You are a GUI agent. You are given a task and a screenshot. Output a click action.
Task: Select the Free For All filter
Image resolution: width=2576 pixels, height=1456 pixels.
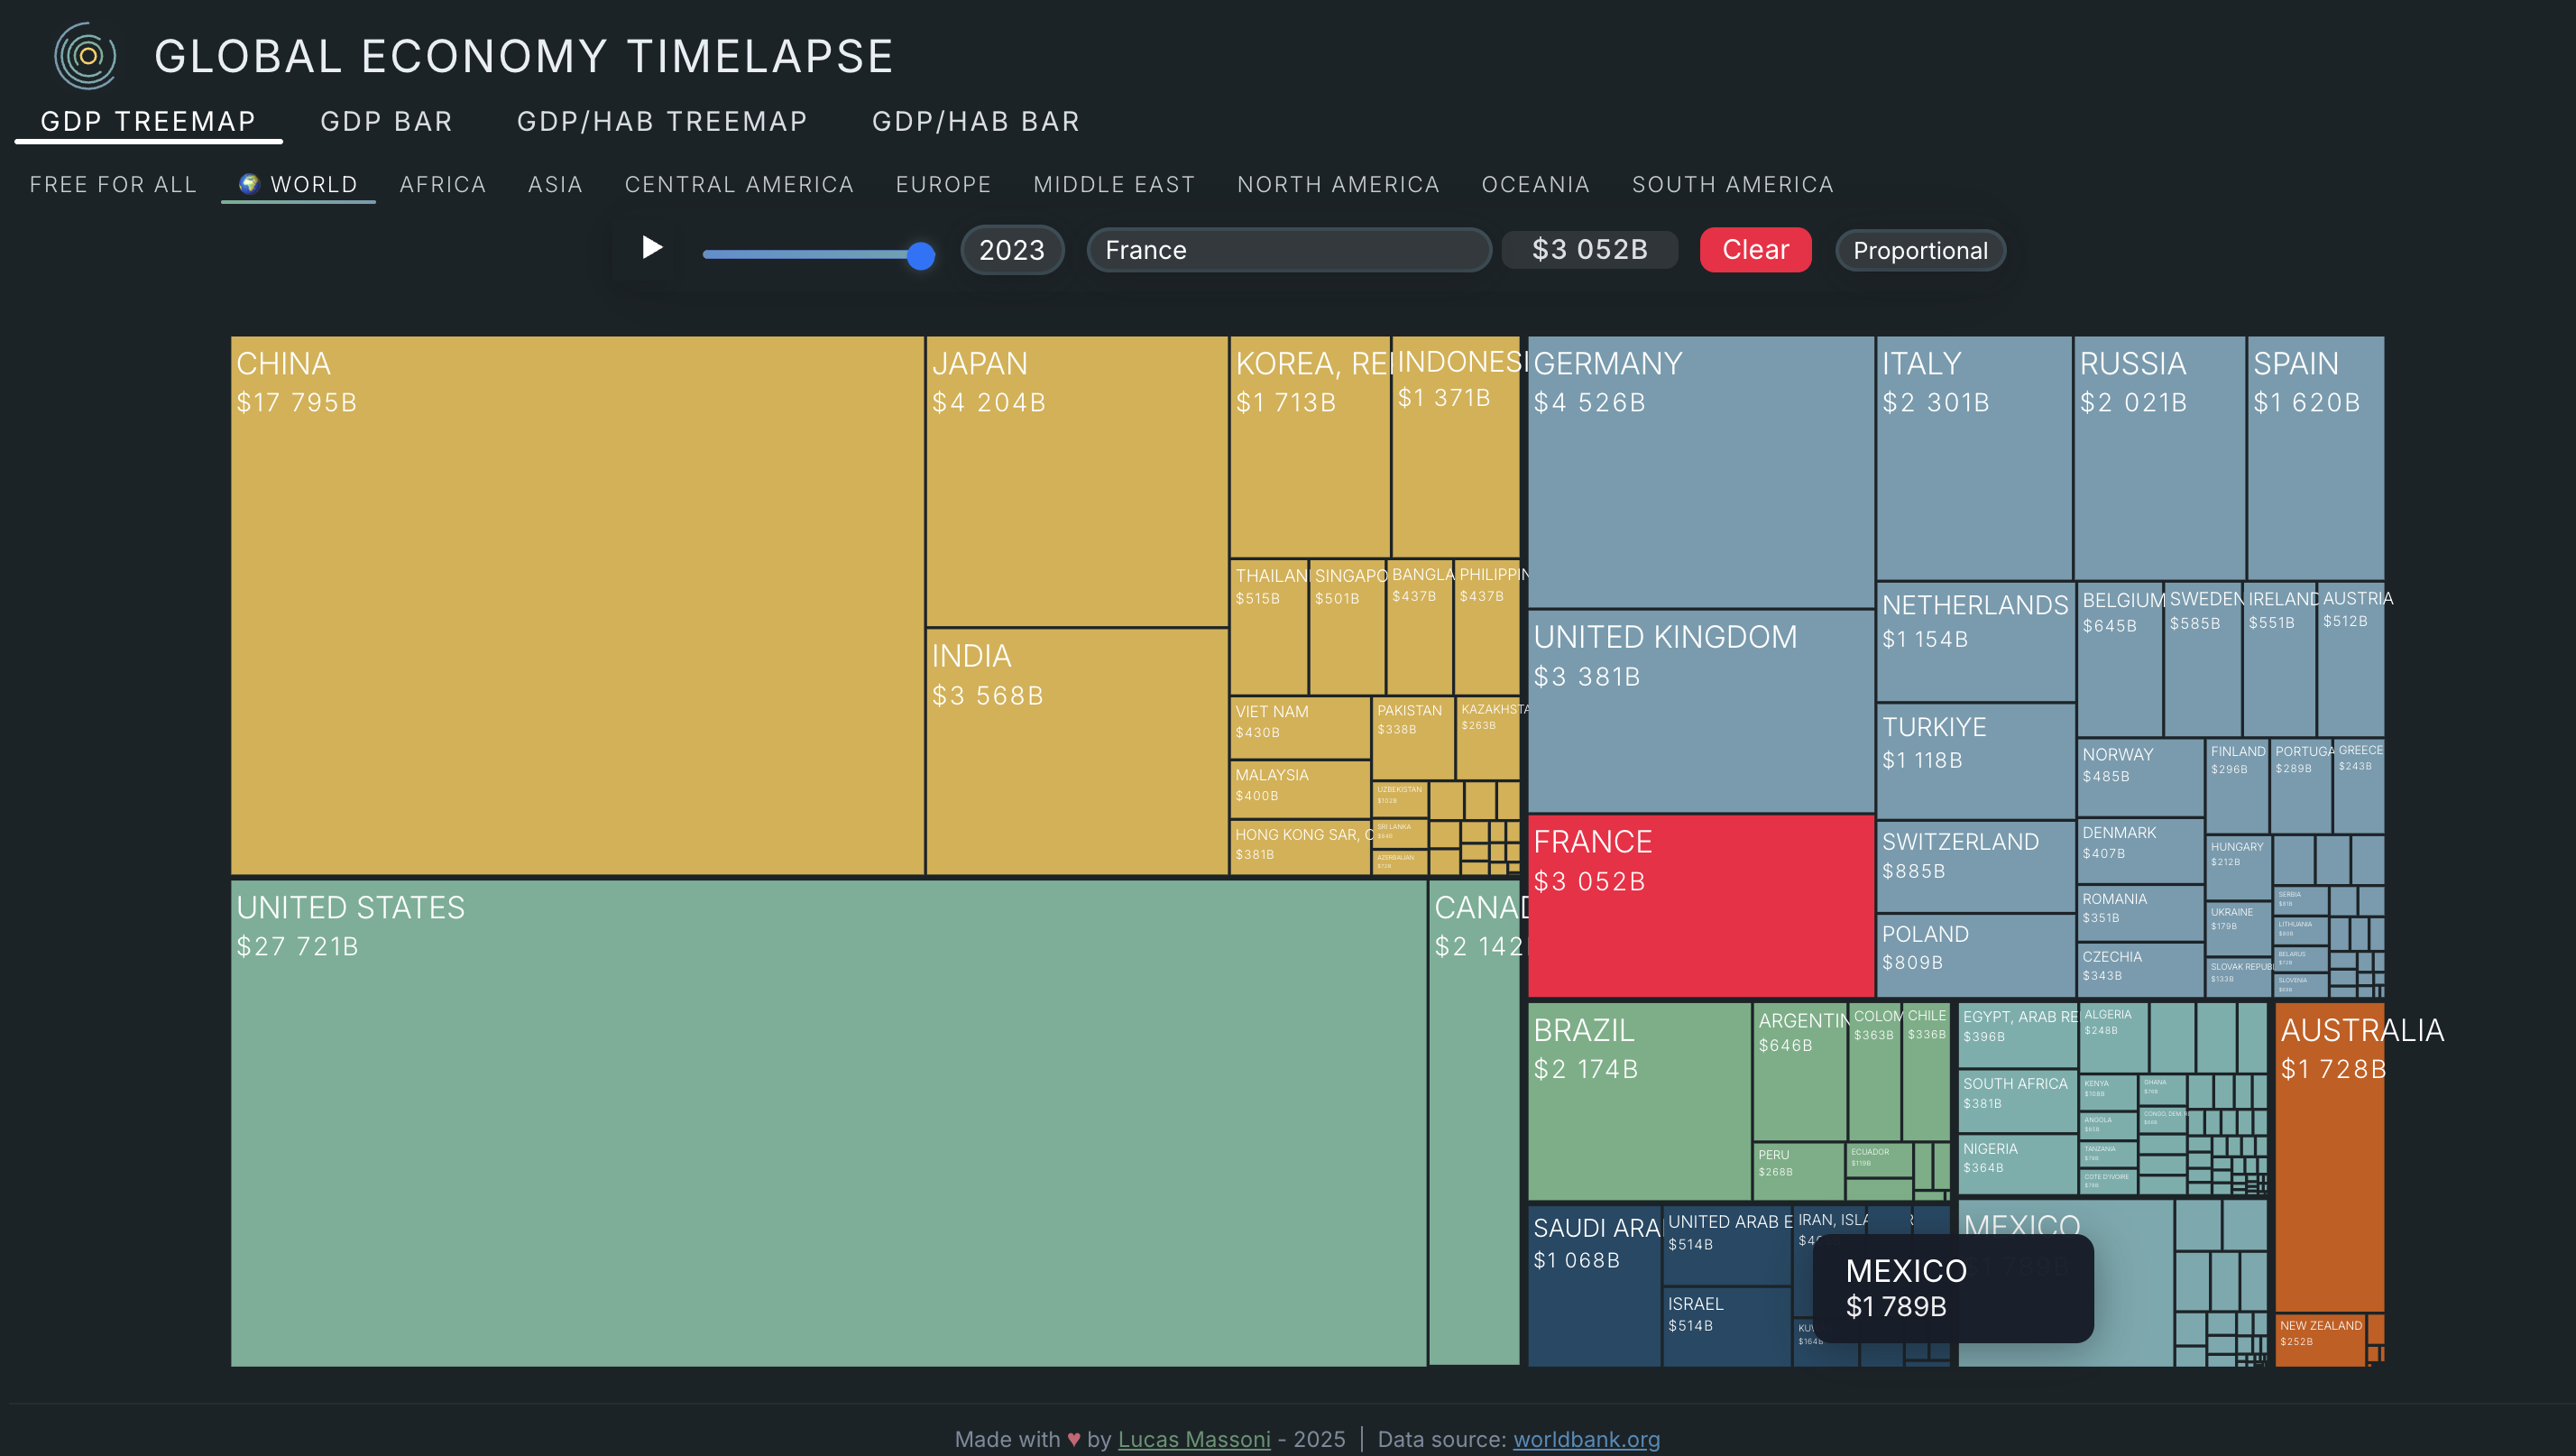[113, 185]
